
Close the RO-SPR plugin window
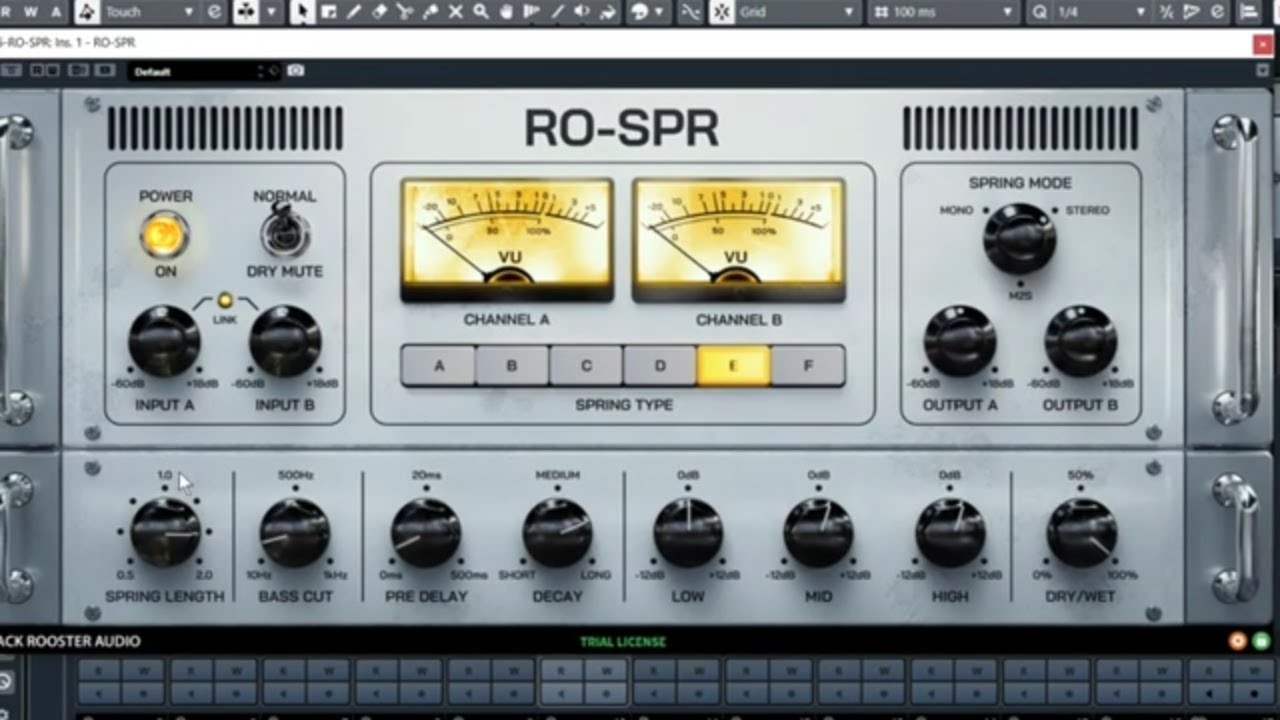[x=1263, y=43]
